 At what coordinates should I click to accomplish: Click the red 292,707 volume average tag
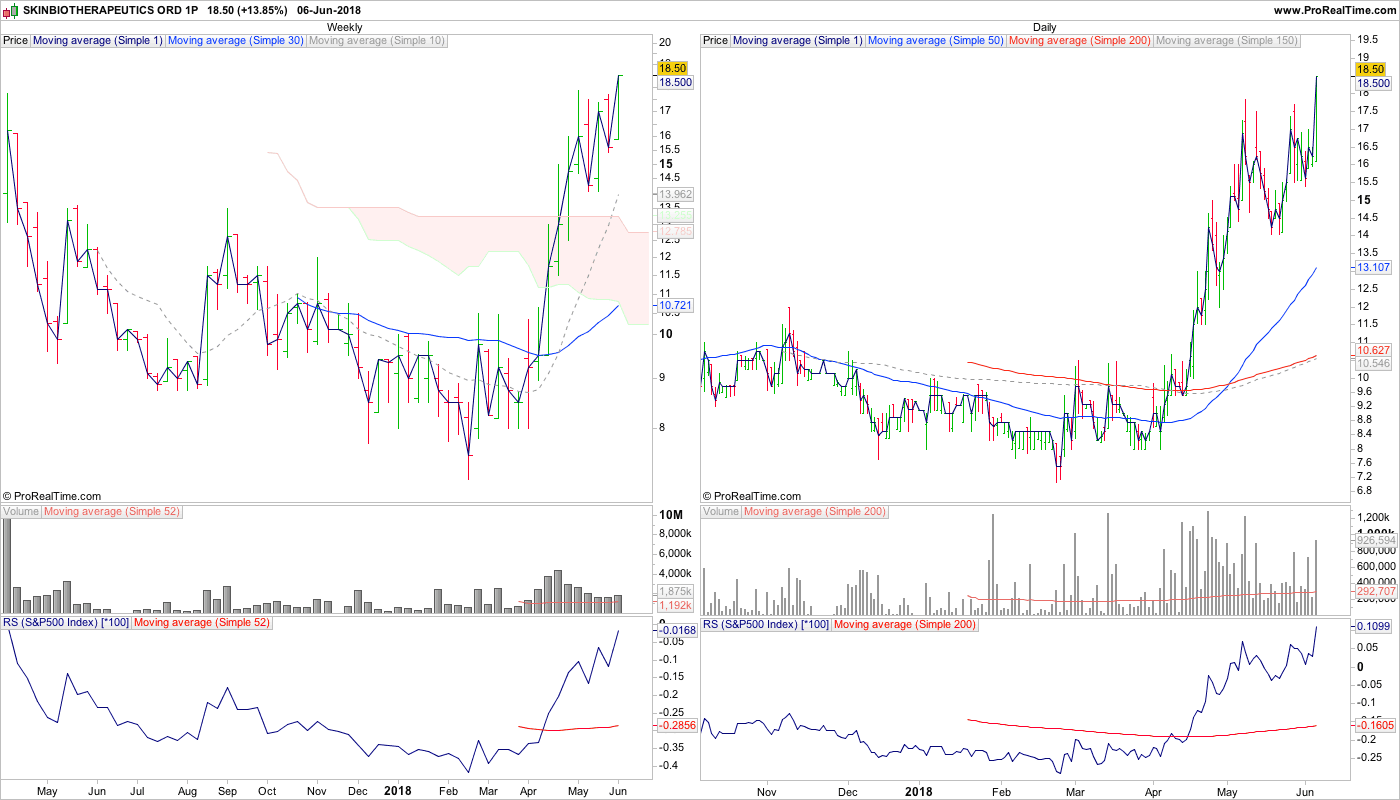(x=1376, y=592)
